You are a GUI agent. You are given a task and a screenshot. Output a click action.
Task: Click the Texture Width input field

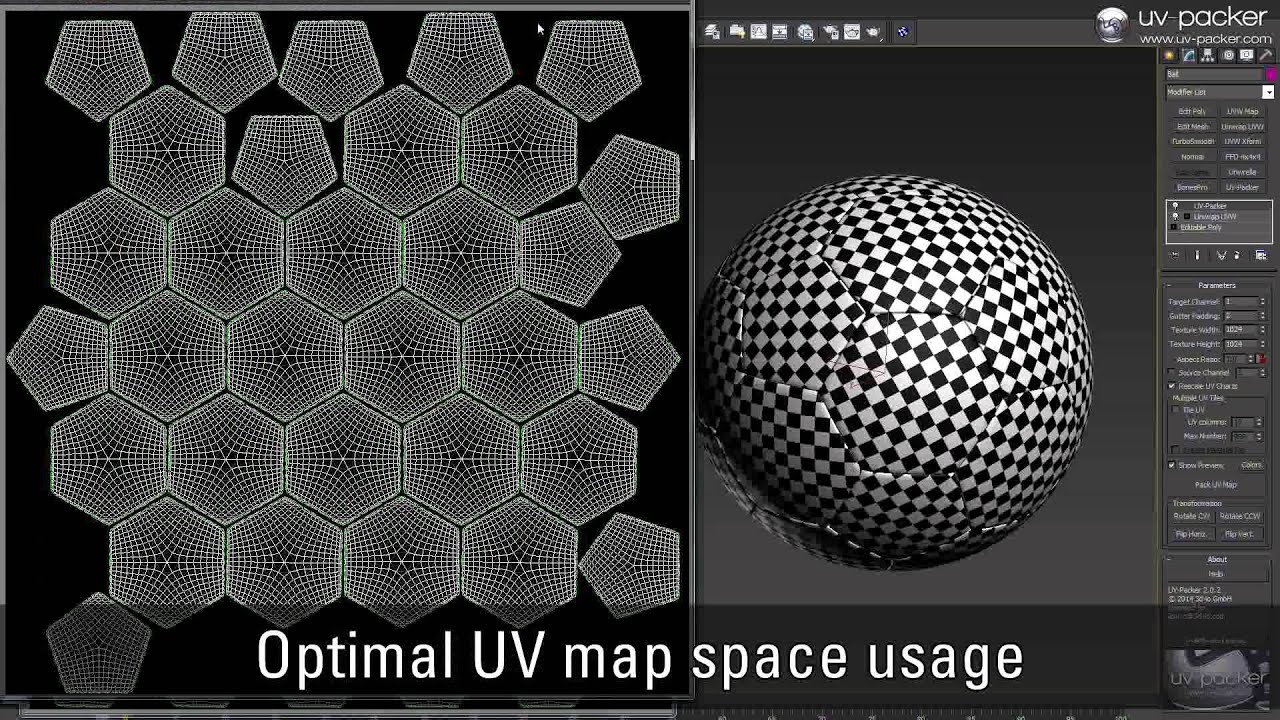pyautogui.click(x=1240, y=329)
